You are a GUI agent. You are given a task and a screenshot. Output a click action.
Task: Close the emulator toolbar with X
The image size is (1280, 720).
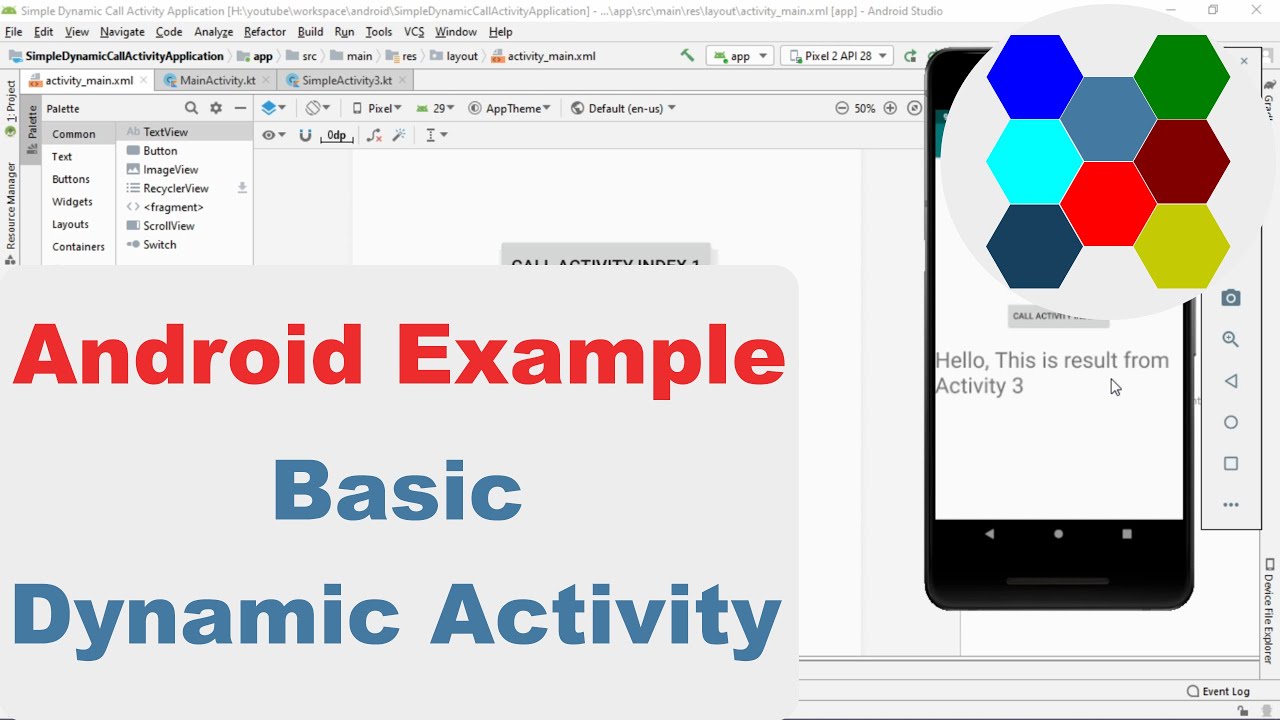pyautogui.click(x=1244, y=61)
